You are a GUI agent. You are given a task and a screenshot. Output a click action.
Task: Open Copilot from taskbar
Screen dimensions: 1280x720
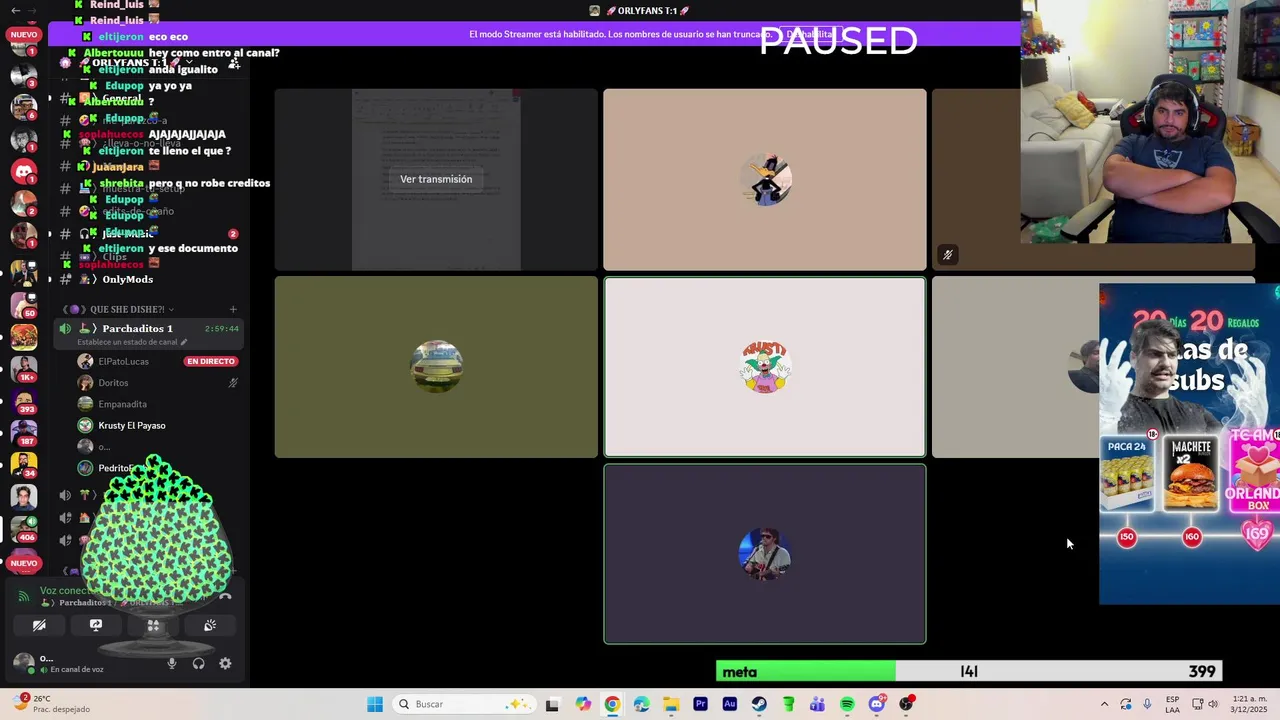pyautogui.click(x=583, y=704)
